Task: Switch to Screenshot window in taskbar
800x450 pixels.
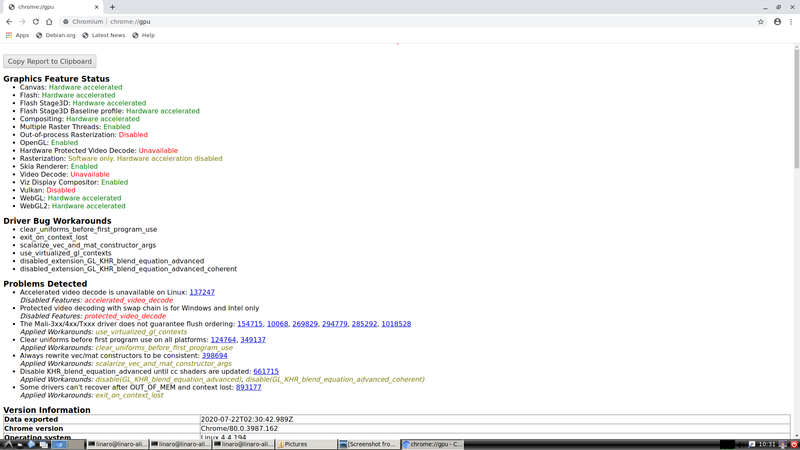Action: pos(369,444)
